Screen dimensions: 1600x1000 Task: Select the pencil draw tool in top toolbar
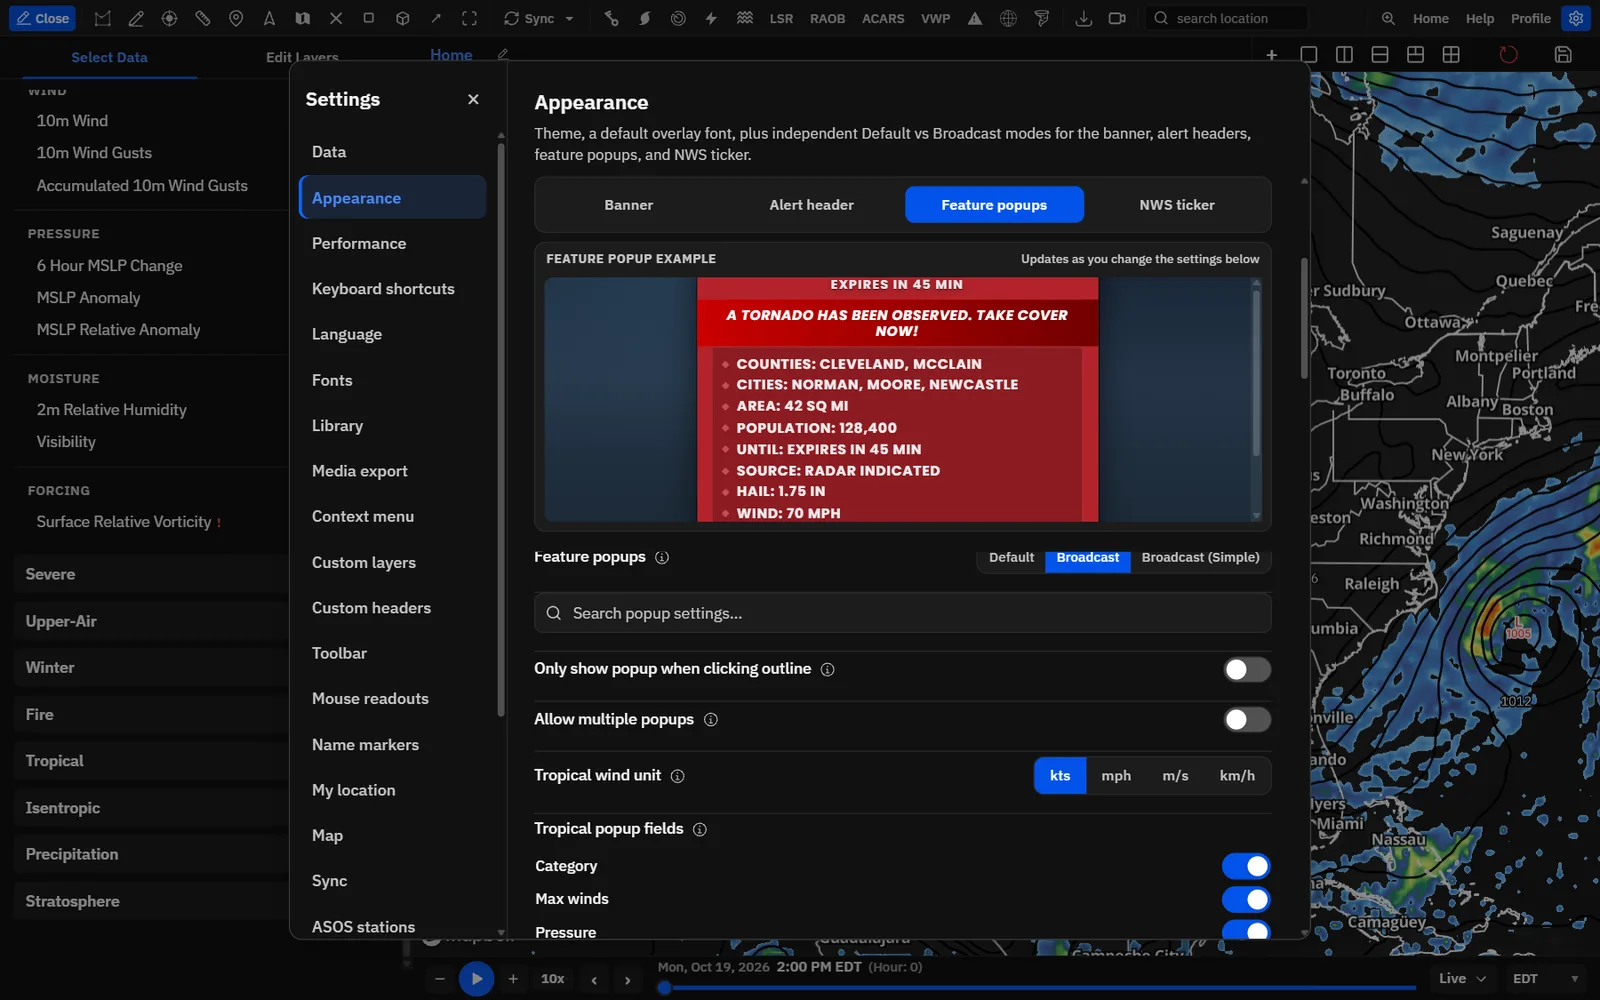click(x=136, y=18)
